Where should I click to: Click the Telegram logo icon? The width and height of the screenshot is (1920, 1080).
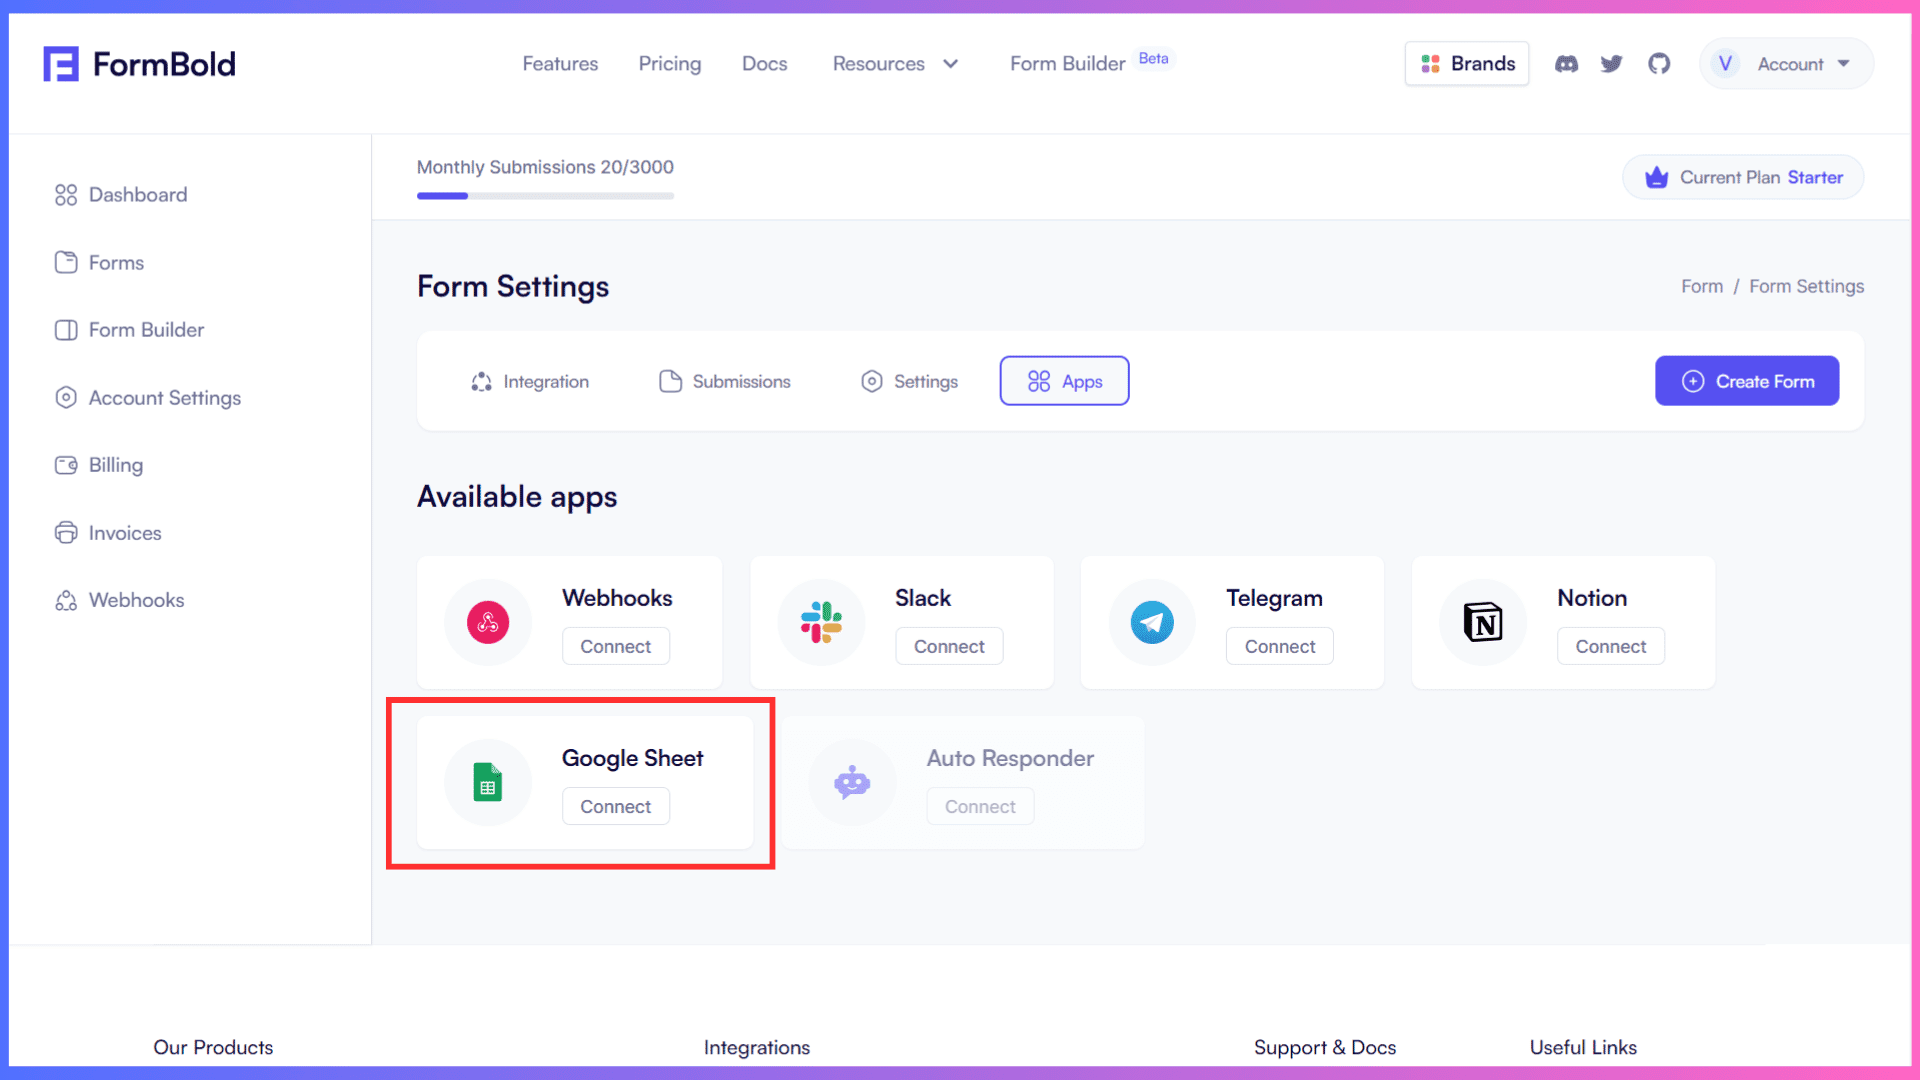click(x=1152, y=622)
